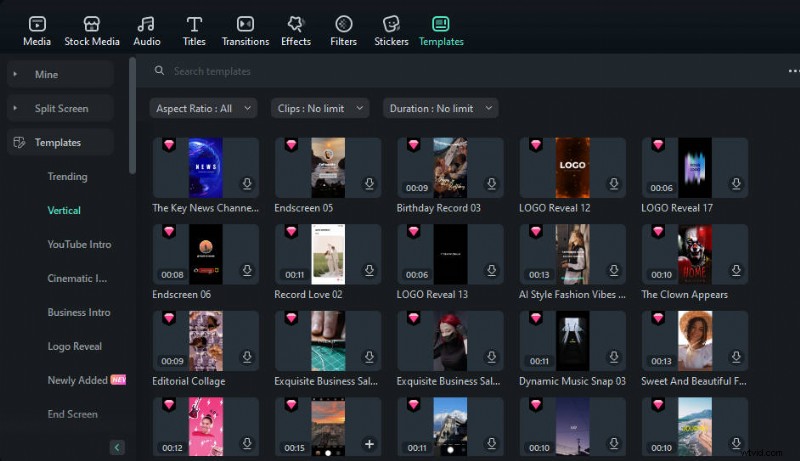800x461 pixels.
Task: Open the Clips: No limit dropdown
Action: (320, 108)
